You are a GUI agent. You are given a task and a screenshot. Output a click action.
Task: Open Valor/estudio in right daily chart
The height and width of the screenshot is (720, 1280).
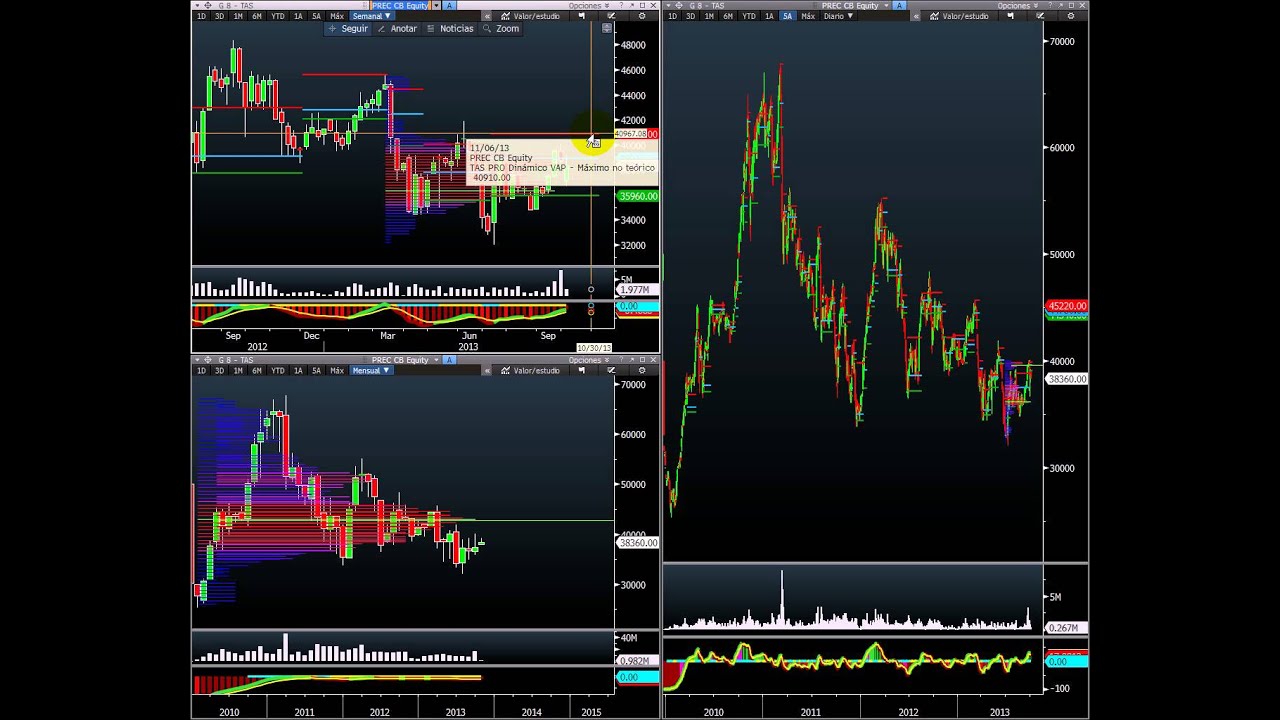click(959, 16)
